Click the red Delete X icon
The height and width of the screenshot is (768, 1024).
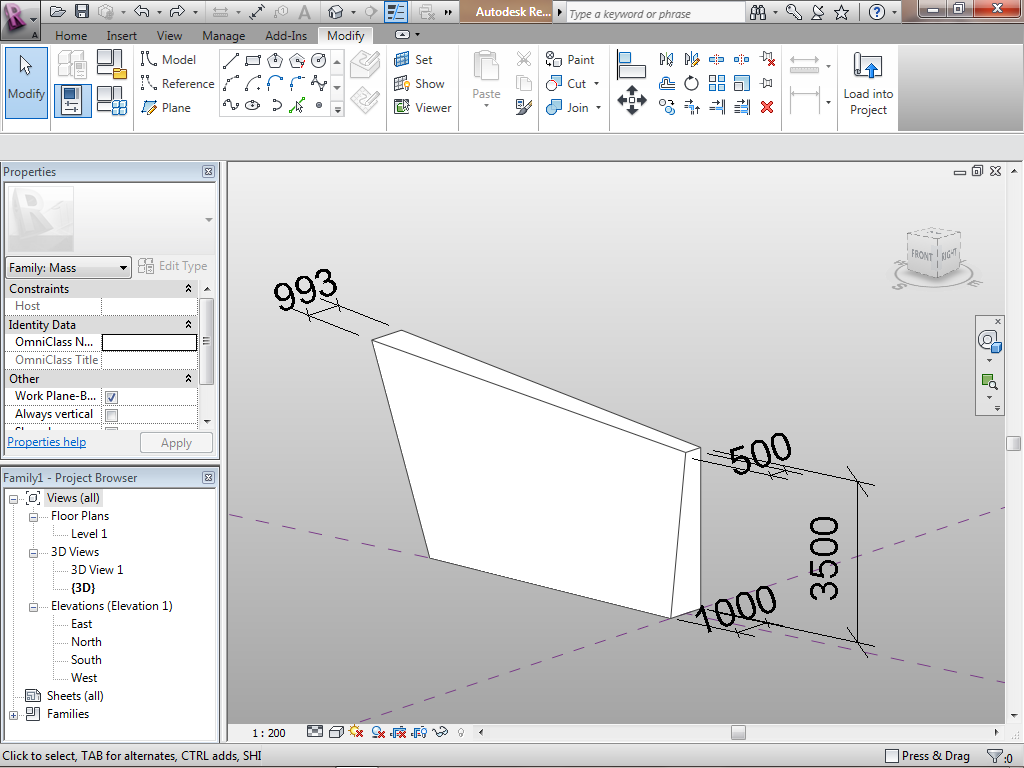[x=767, y=107]
